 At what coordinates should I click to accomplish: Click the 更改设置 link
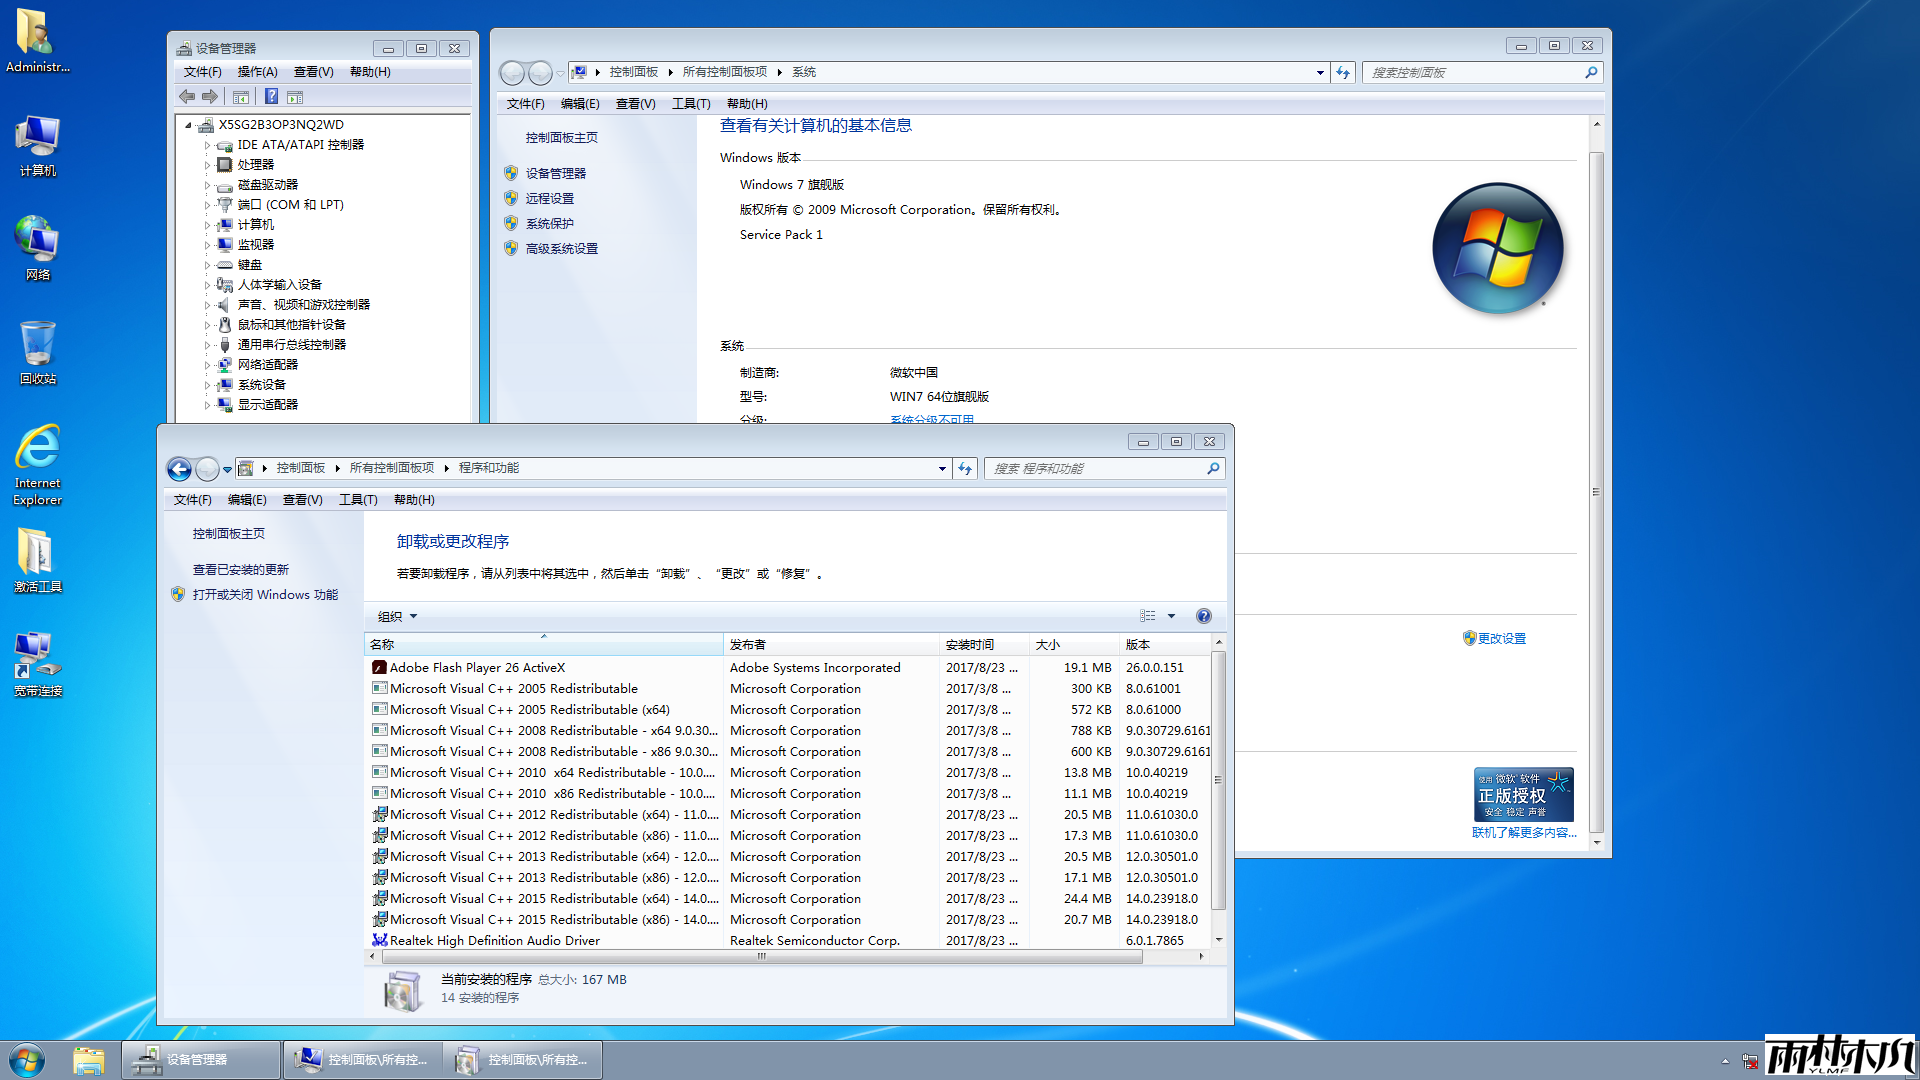click(x=1501, y=638)
